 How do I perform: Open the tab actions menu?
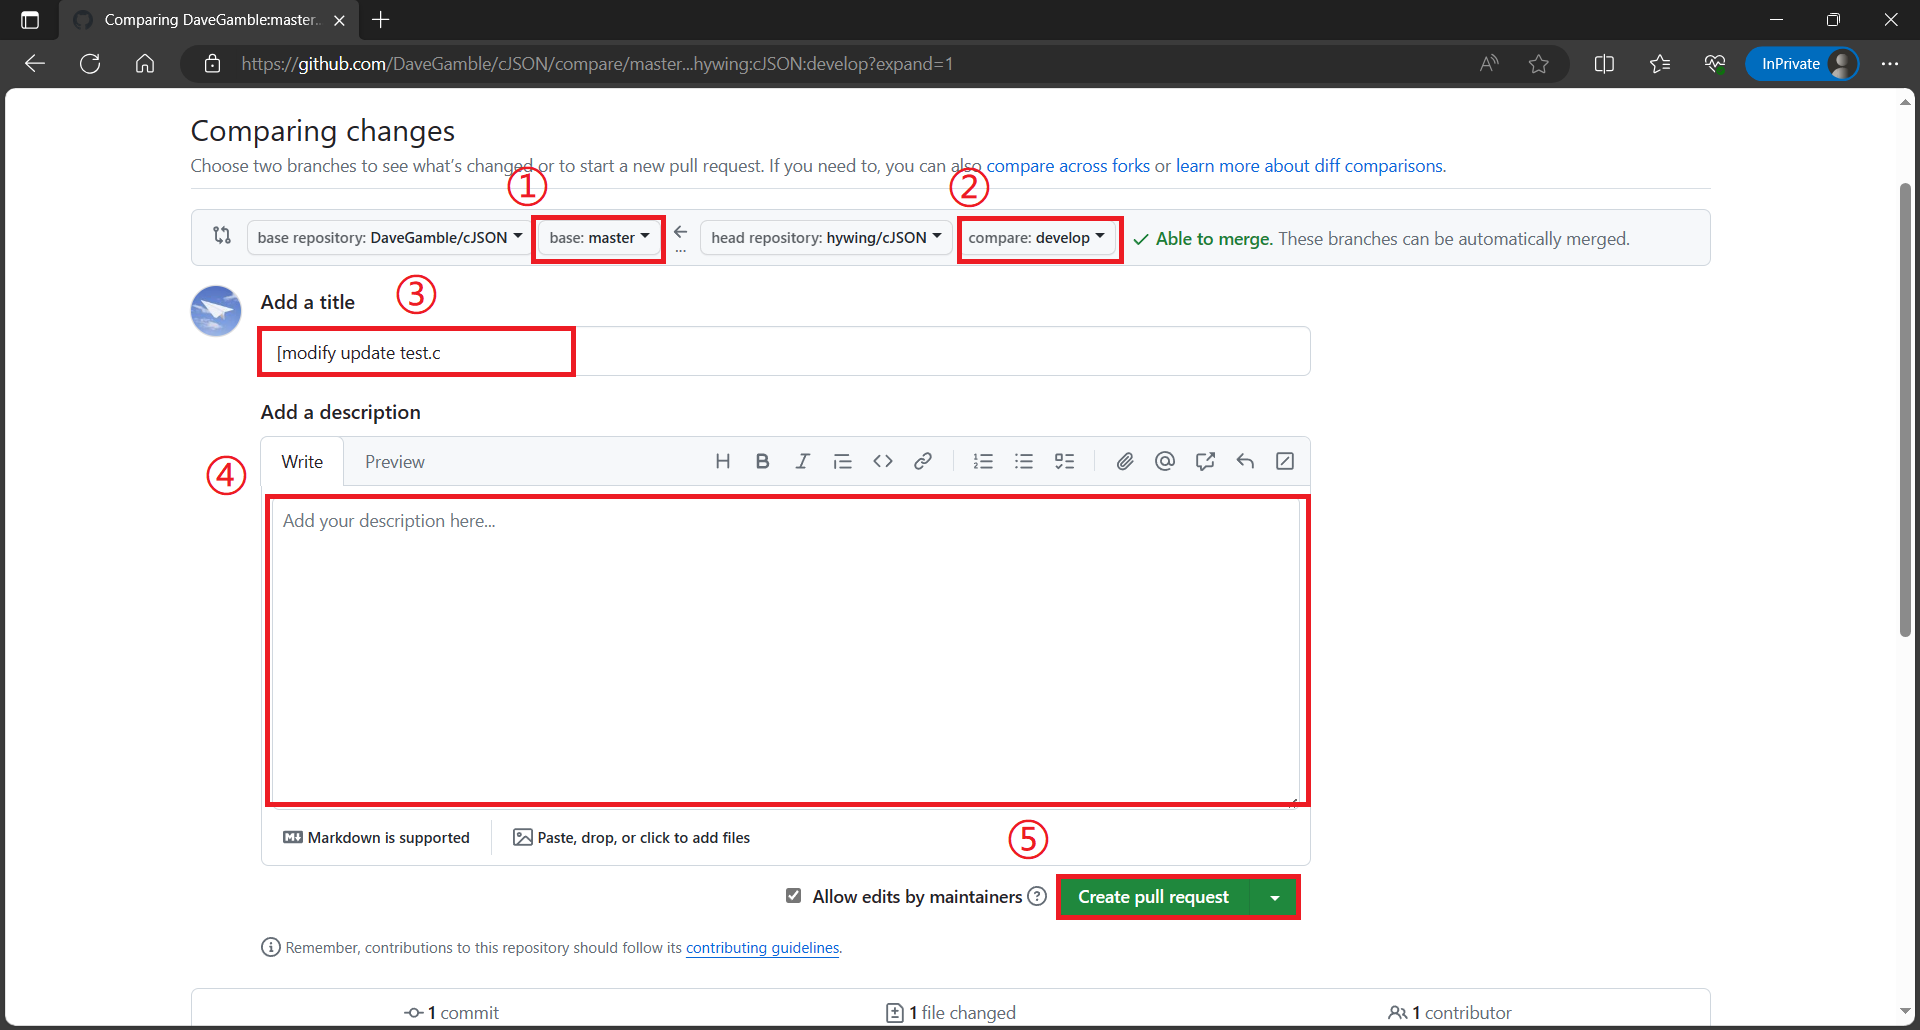pyautogui.click(x=30, y=20)
